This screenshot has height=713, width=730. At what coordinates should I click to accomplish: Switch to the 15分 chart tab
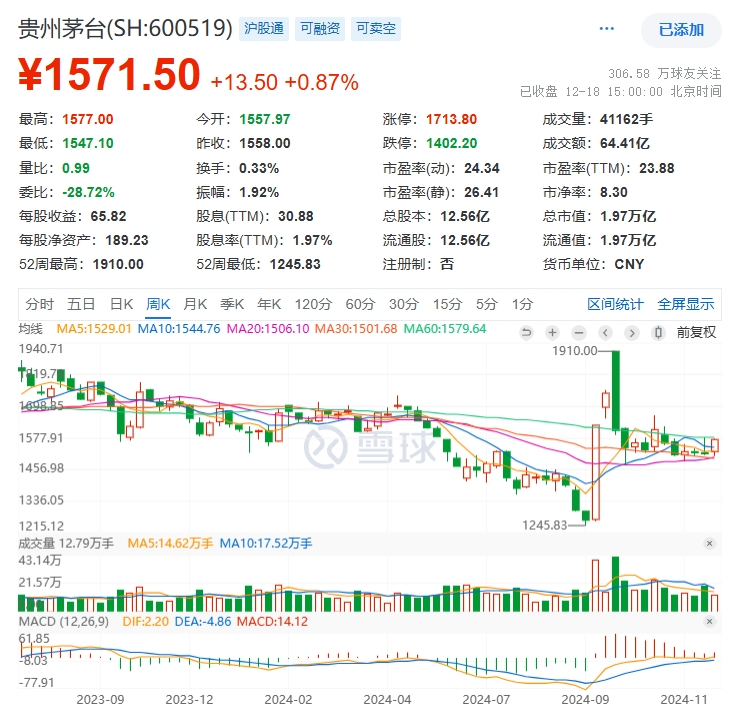click(447, 304)
